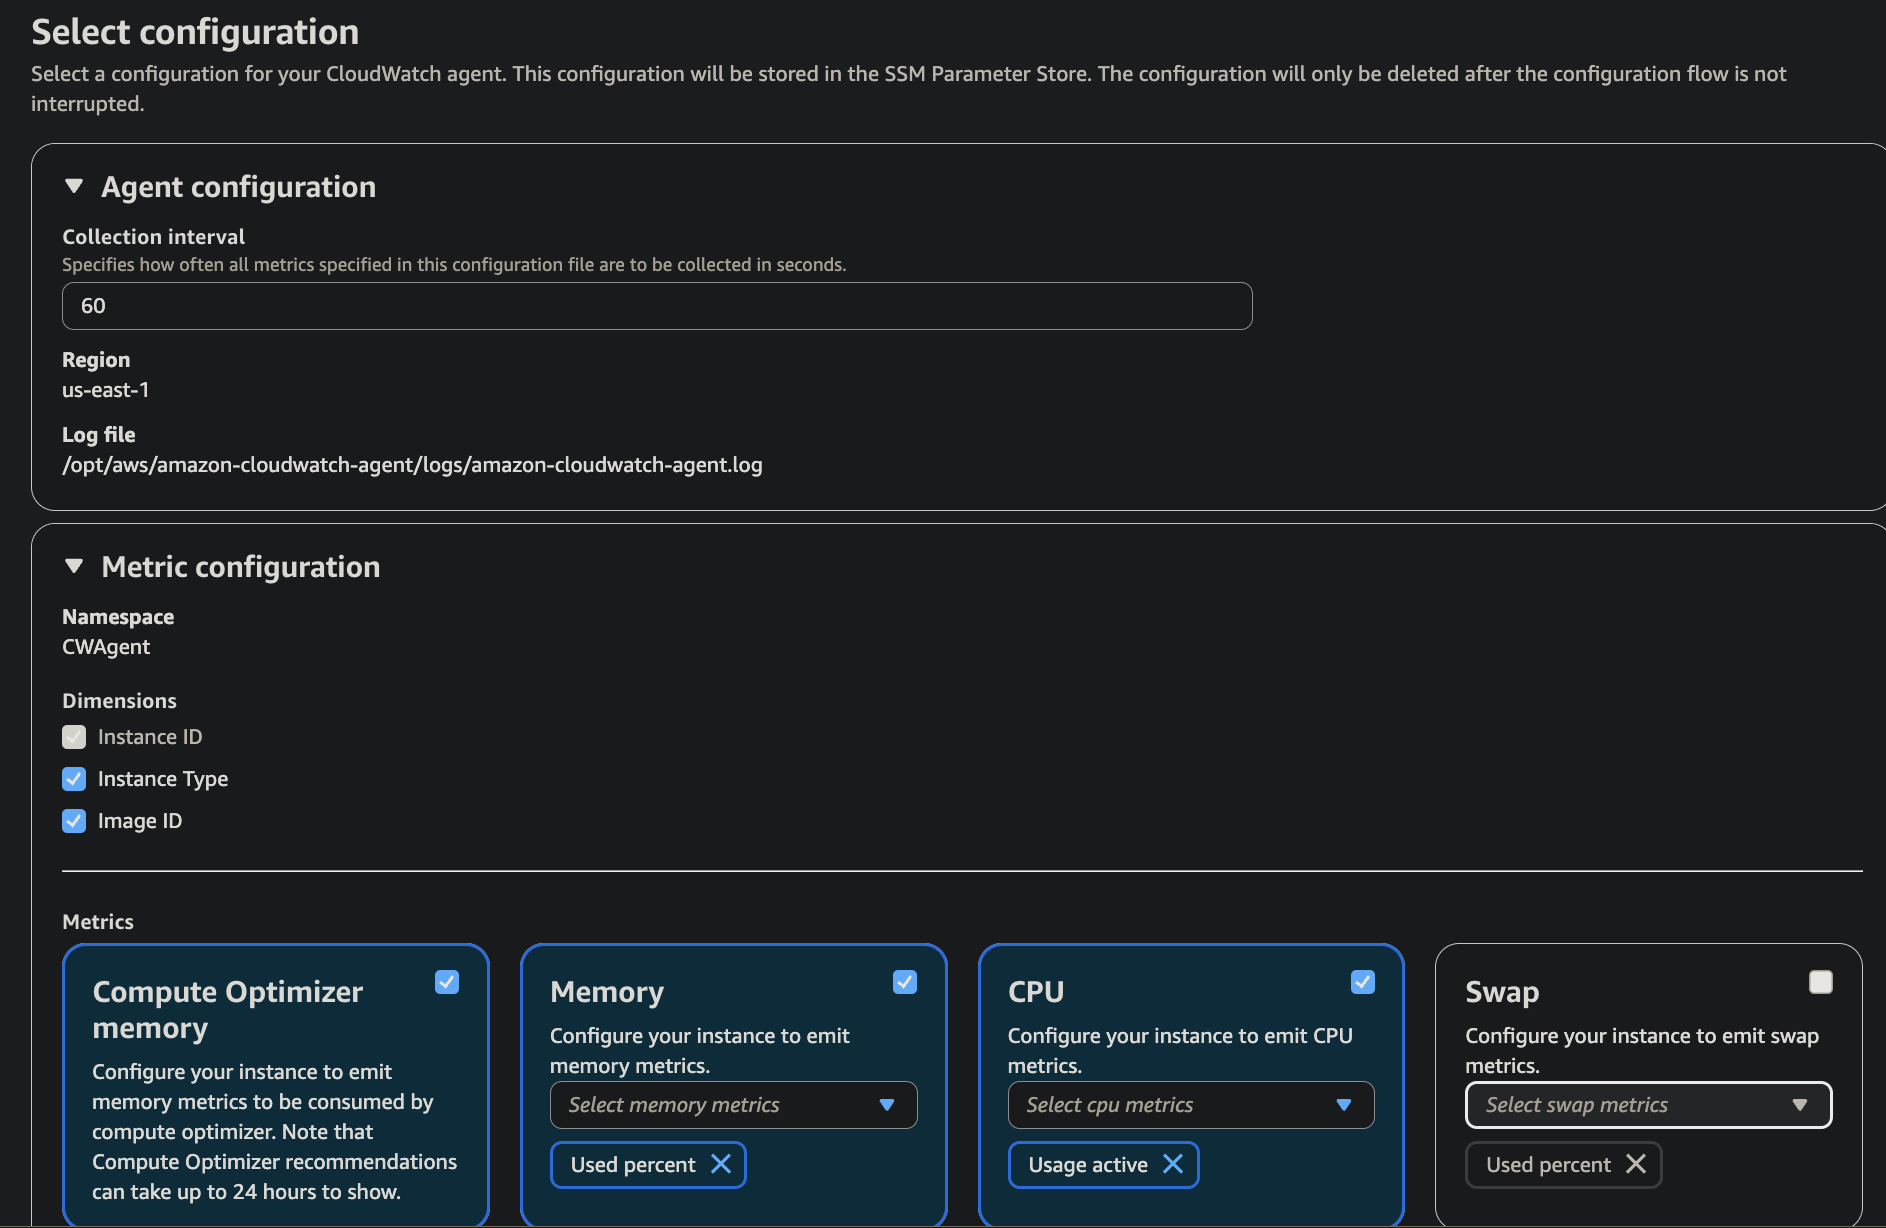
Task: Uncheck the Instance Type dimension
Action: click(74, 779)
